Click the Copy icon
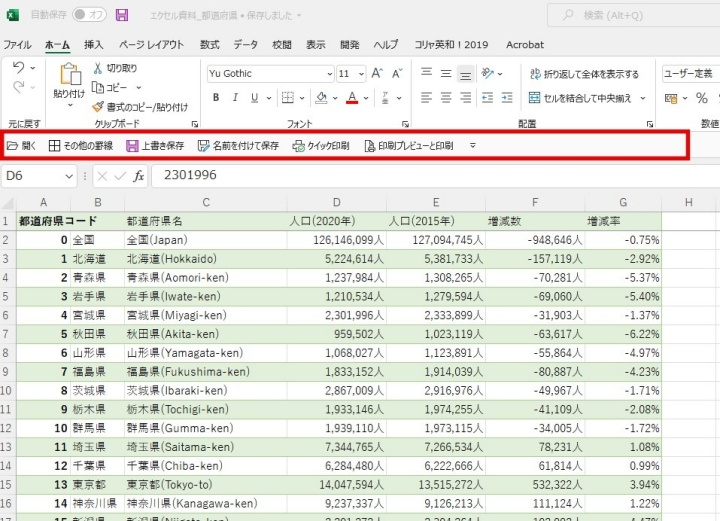Viewport: 720px width, 521px height. coord(98,87)
